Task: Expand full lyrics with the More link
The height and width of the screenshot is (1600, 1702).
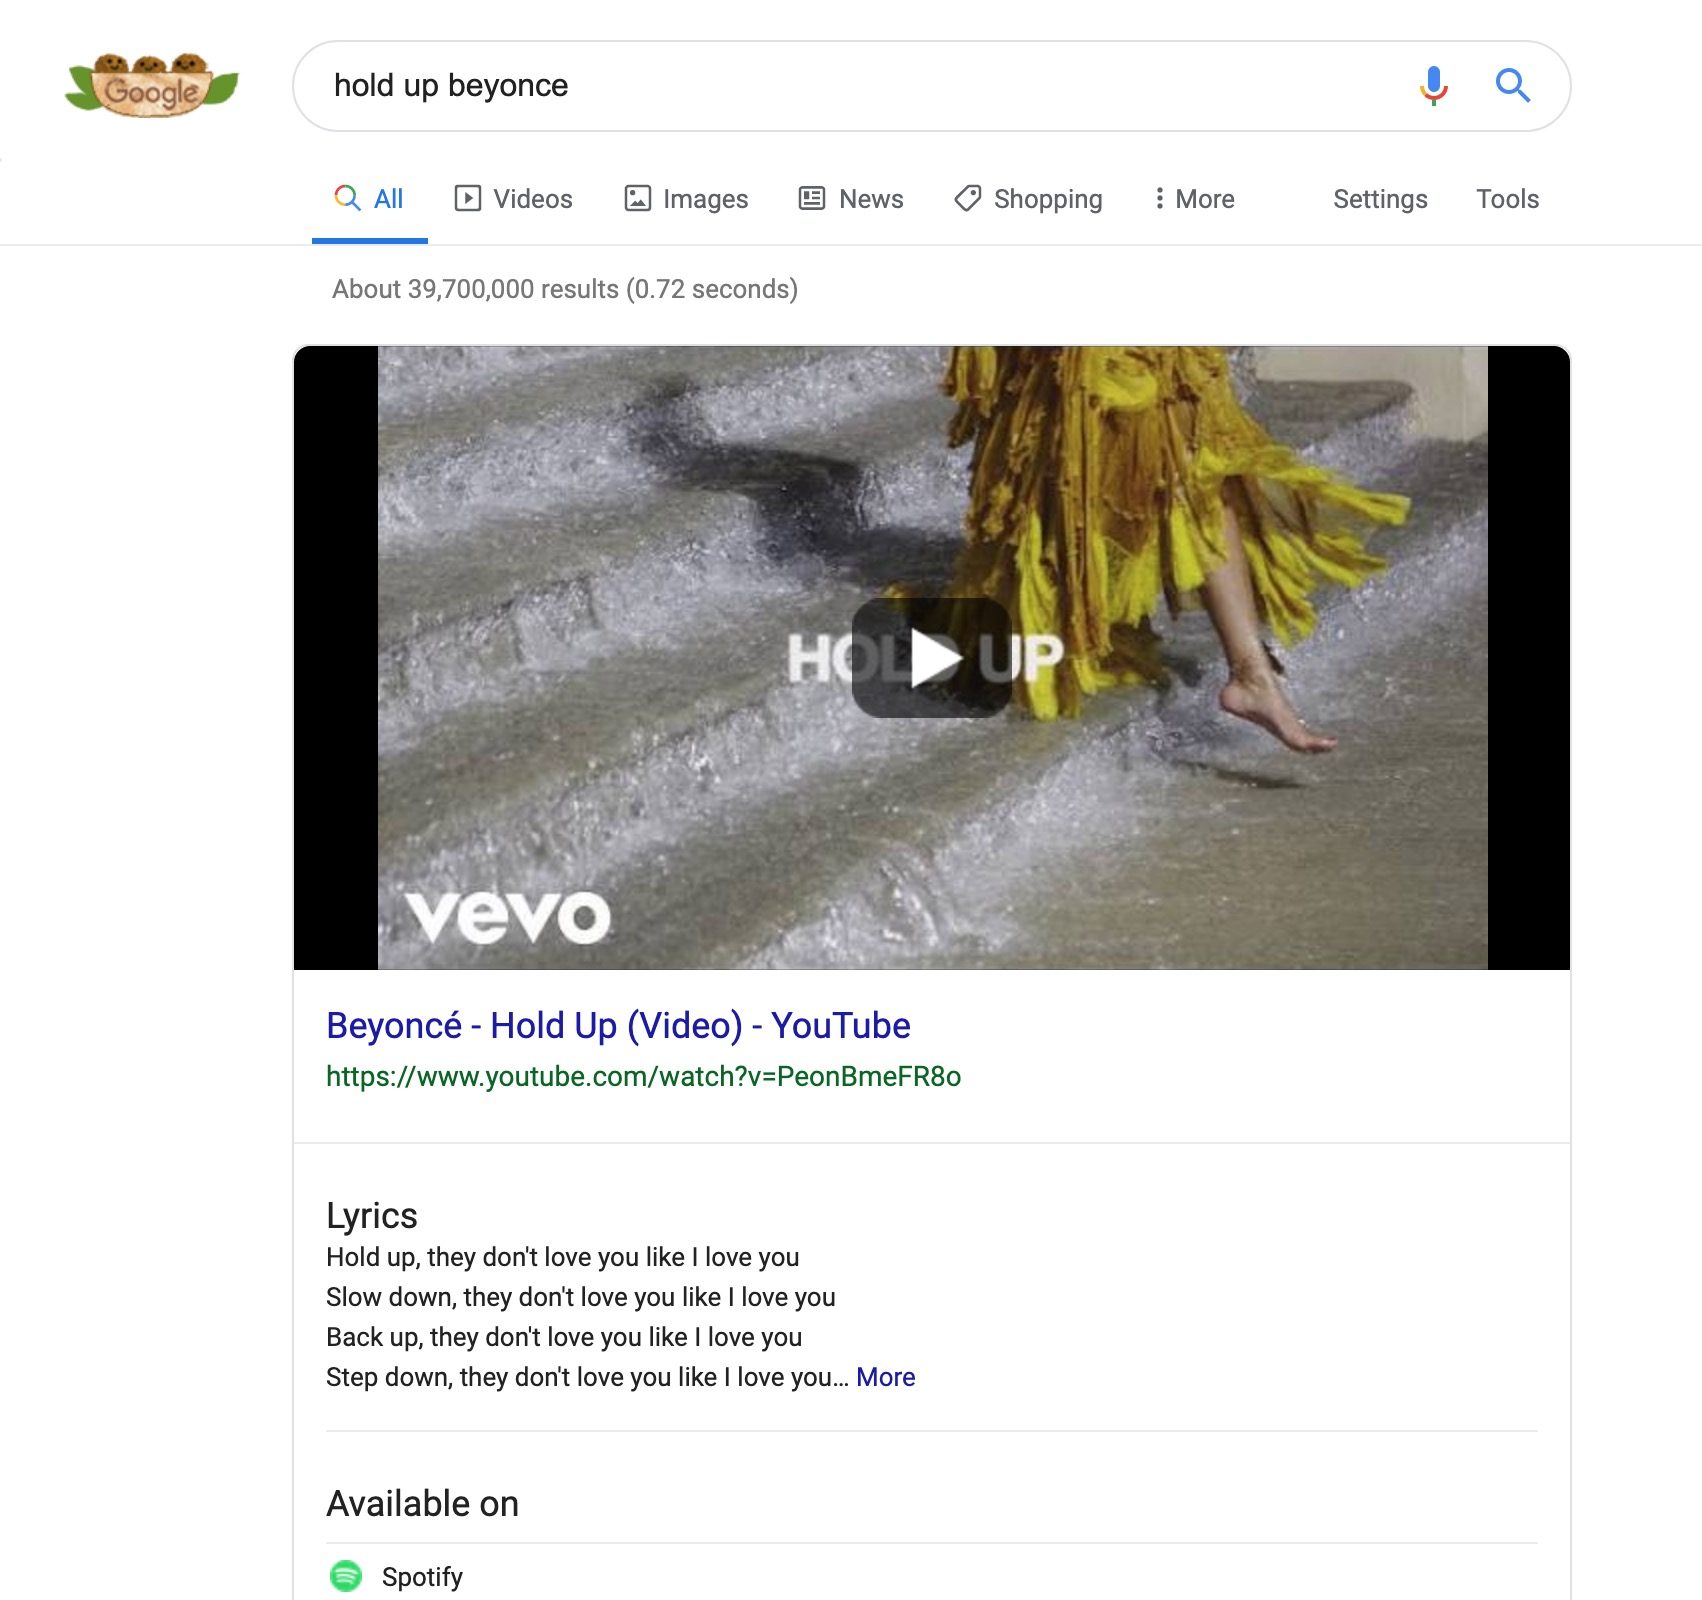Action: pyautogui.click(x=884, y=1376)
